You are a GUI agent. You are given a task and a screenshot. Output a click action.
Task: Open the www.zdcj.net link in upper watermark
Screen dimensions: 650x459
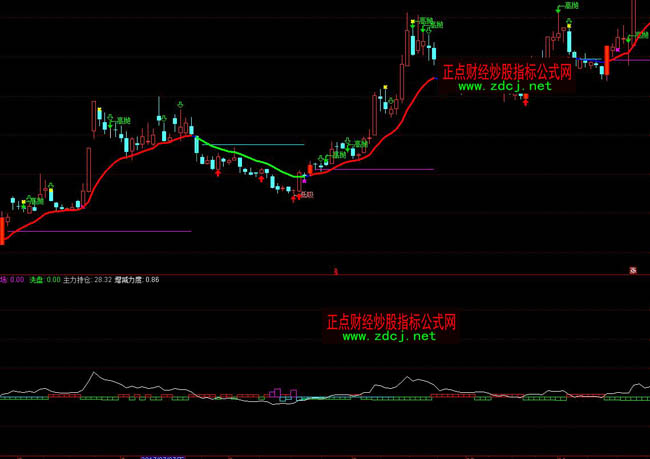coord(505,87)
